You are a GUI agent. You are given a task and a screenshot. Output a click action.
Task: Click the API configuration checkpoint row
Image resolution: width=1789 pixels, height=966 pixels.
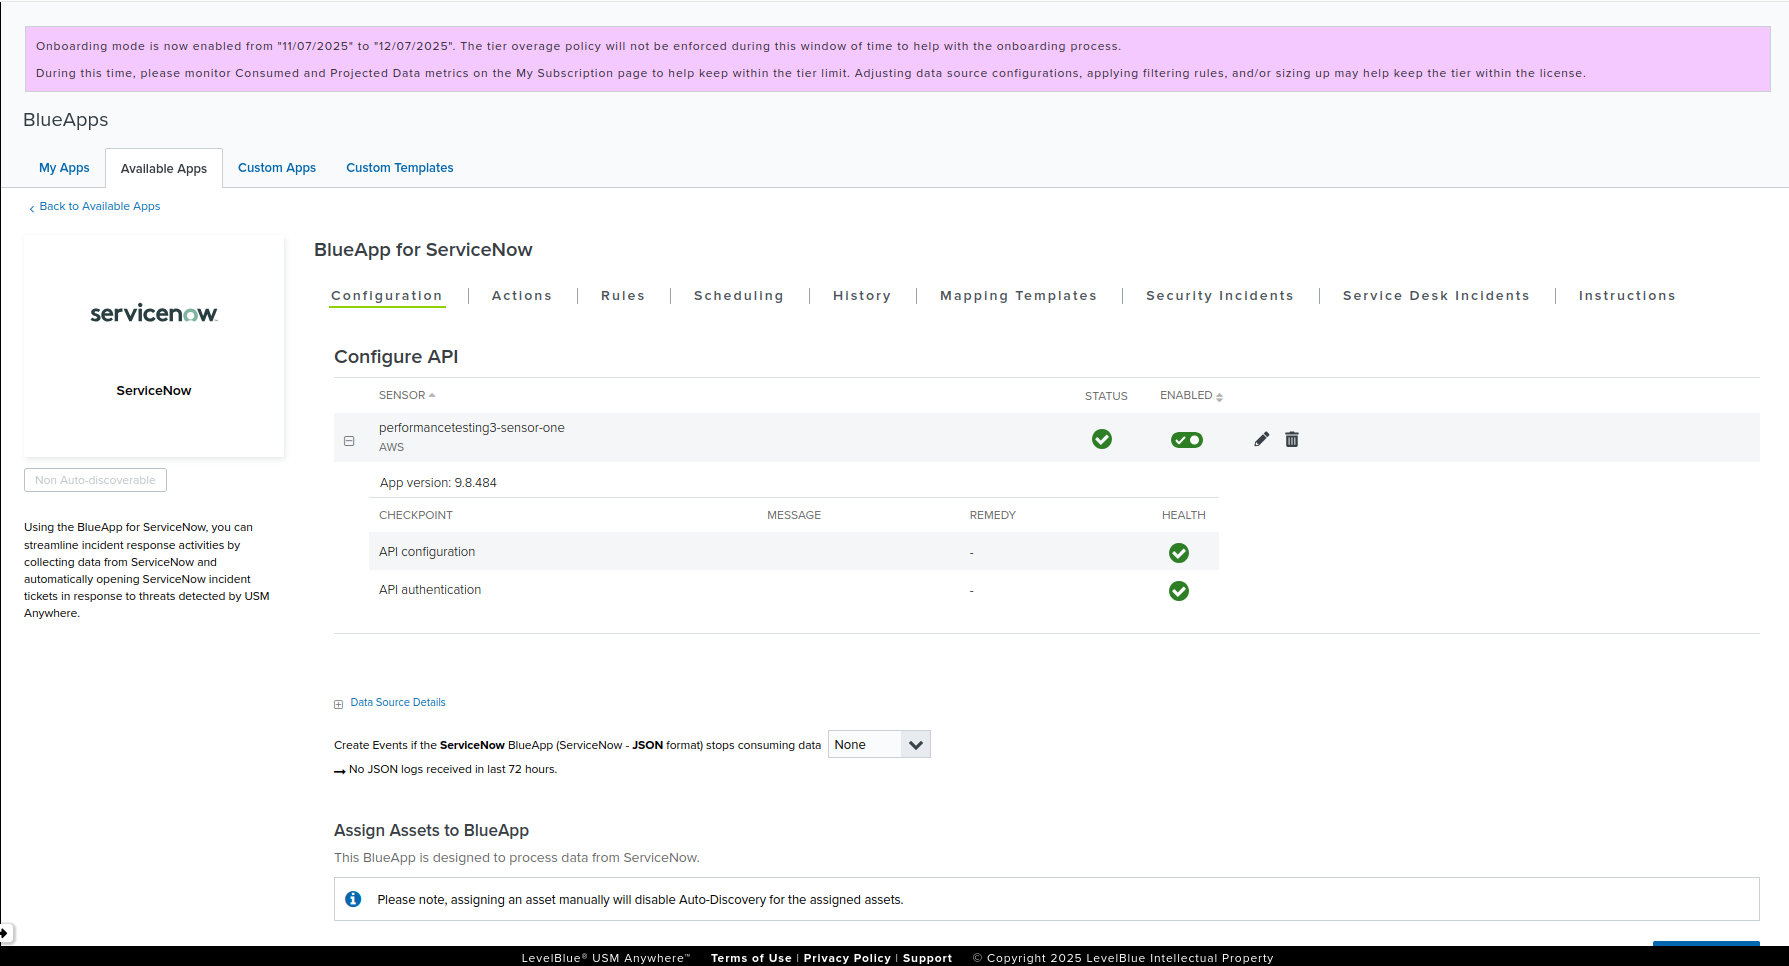point(794,552)
